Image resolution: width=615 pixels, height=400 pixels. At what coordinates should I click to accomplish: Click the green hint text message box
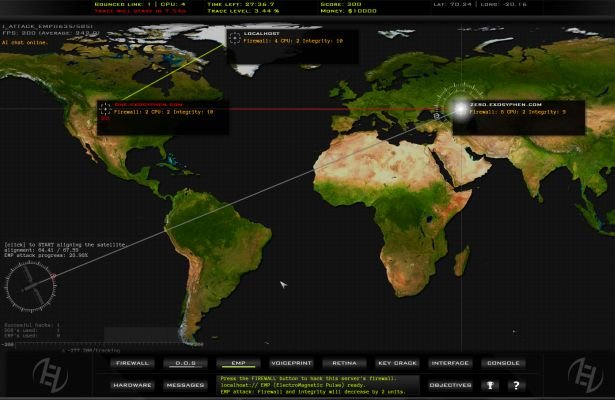(x=317, y=384)
